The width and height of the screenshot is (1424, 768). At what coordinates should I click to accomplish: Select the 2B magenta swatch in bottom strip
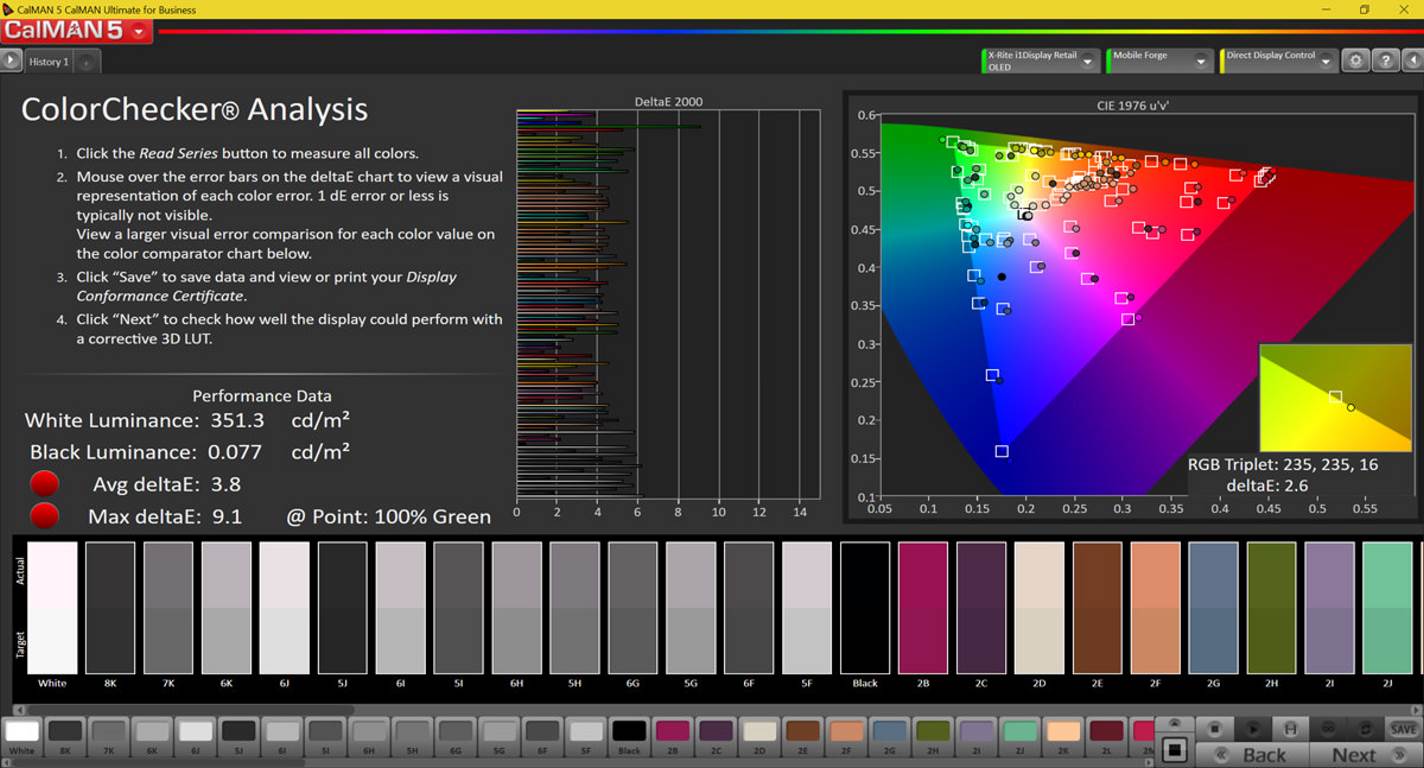point(672,732)
